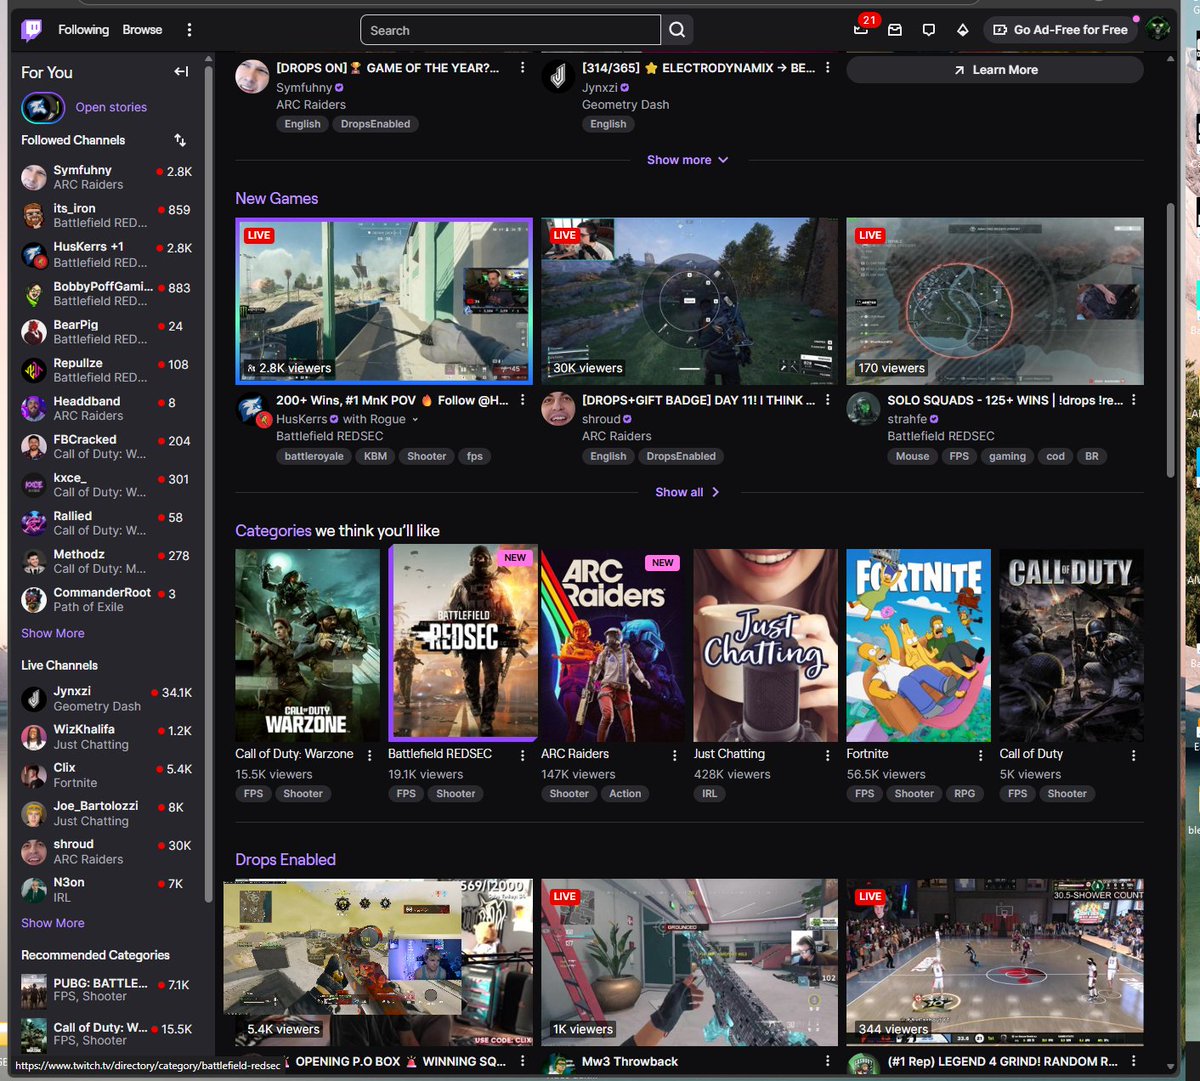Click the sidebar vertical scrollbar
This screenshot has width=1200, height=1081.
[x=208, y=485]
